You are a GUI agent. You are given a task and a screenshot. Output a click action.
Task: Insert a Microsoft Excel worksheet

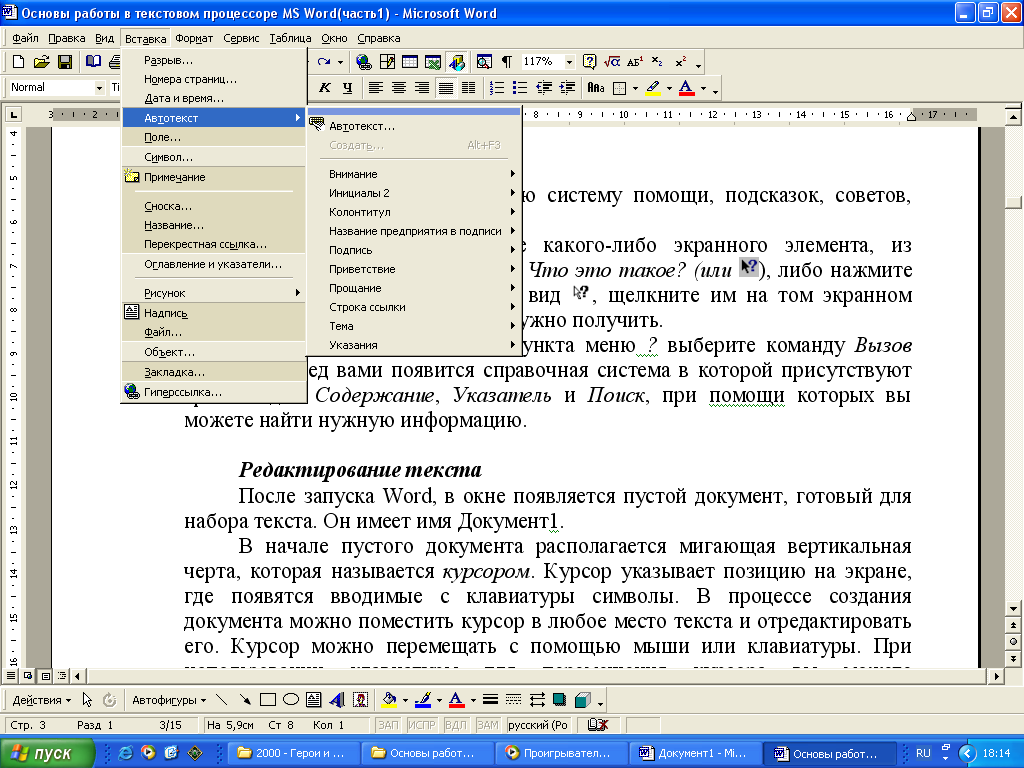pyautogui.click(x=433, y=62)
